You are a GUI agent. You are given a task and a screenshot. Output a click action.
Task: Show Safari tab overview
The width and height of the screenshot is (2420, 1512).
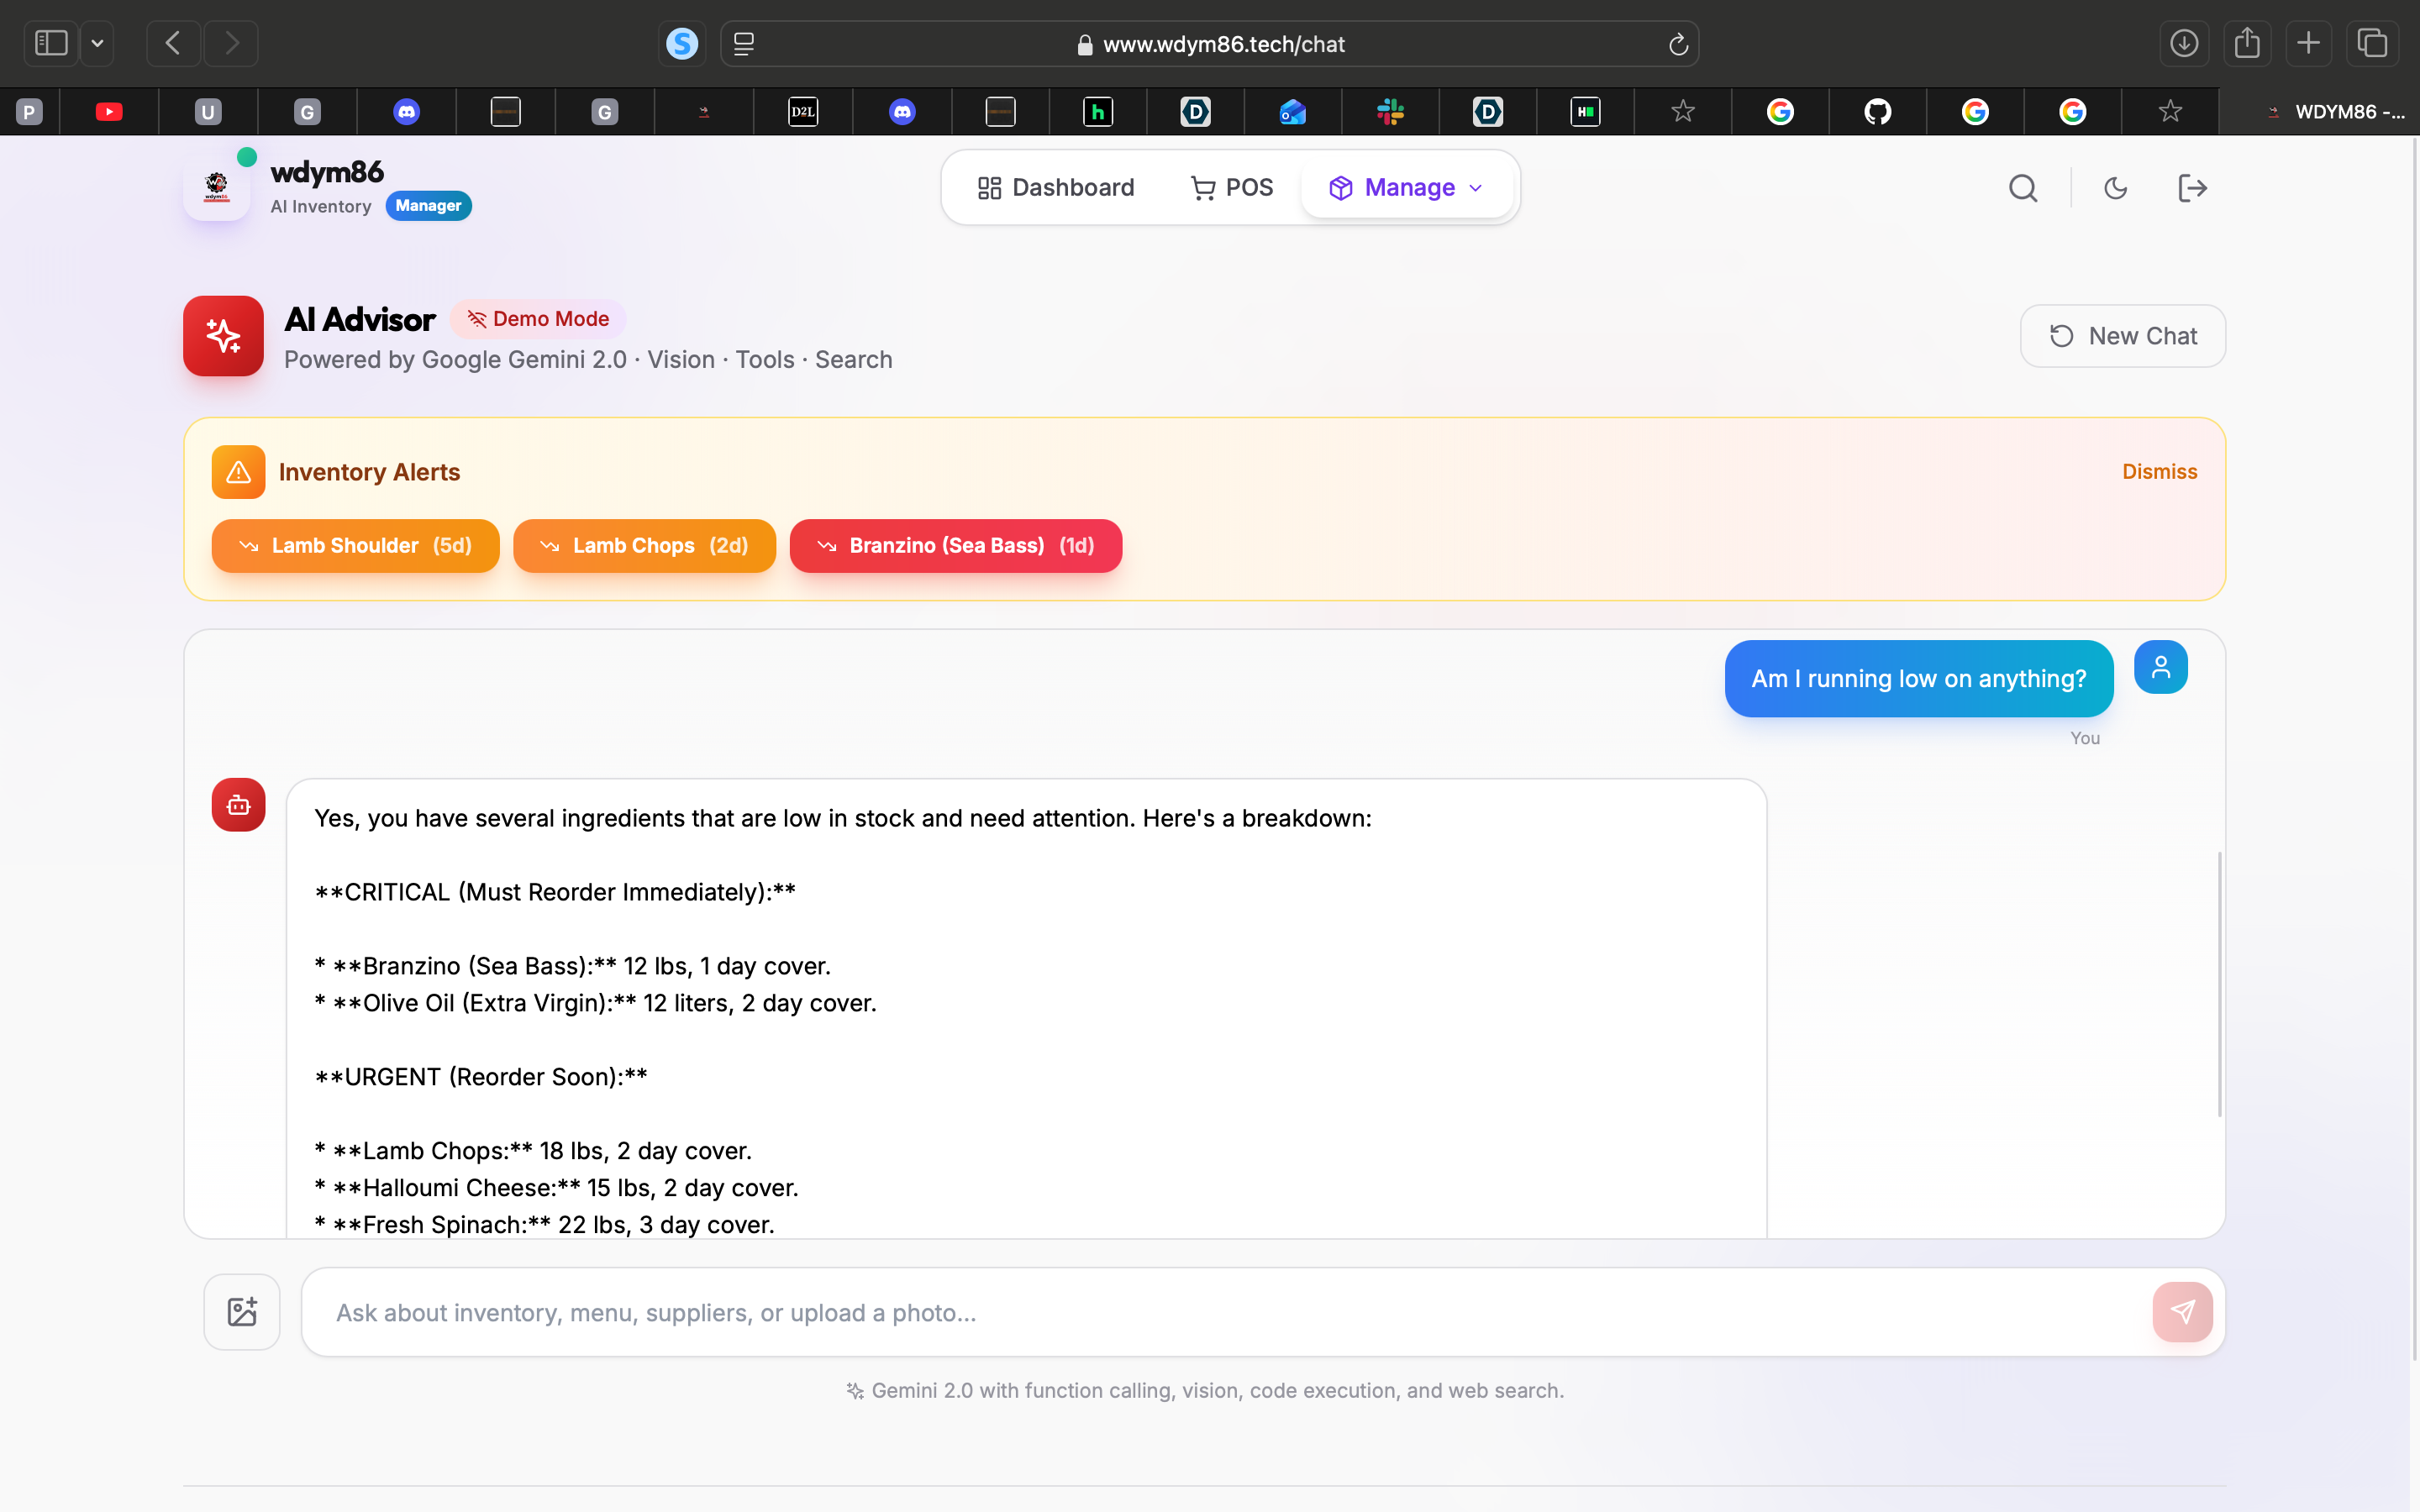click(x=2372, y=44)
